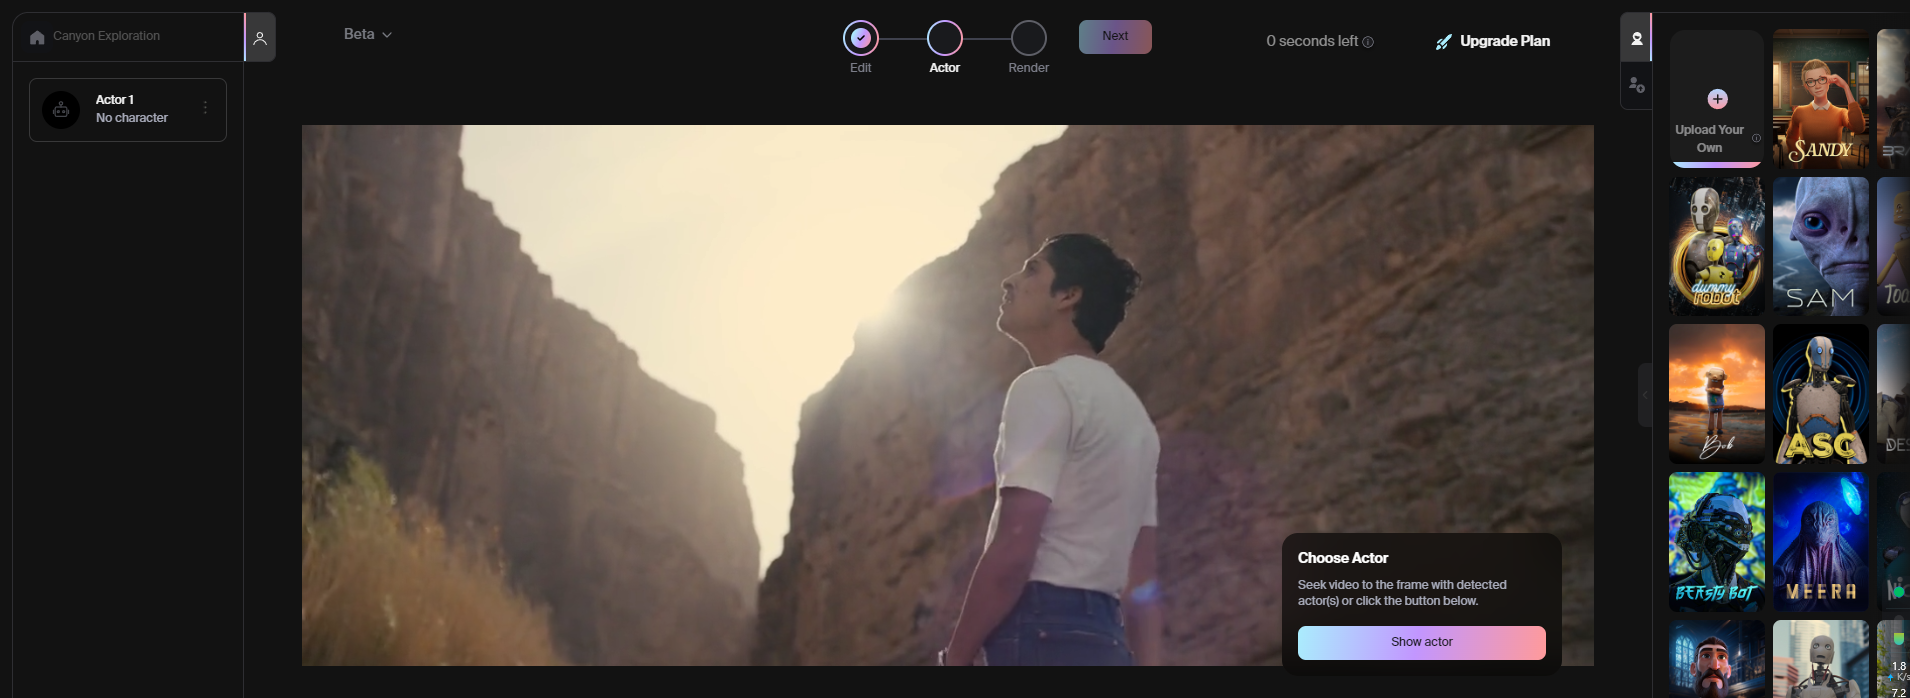Click the 0 seconds left text

(x=1312, y=41)
